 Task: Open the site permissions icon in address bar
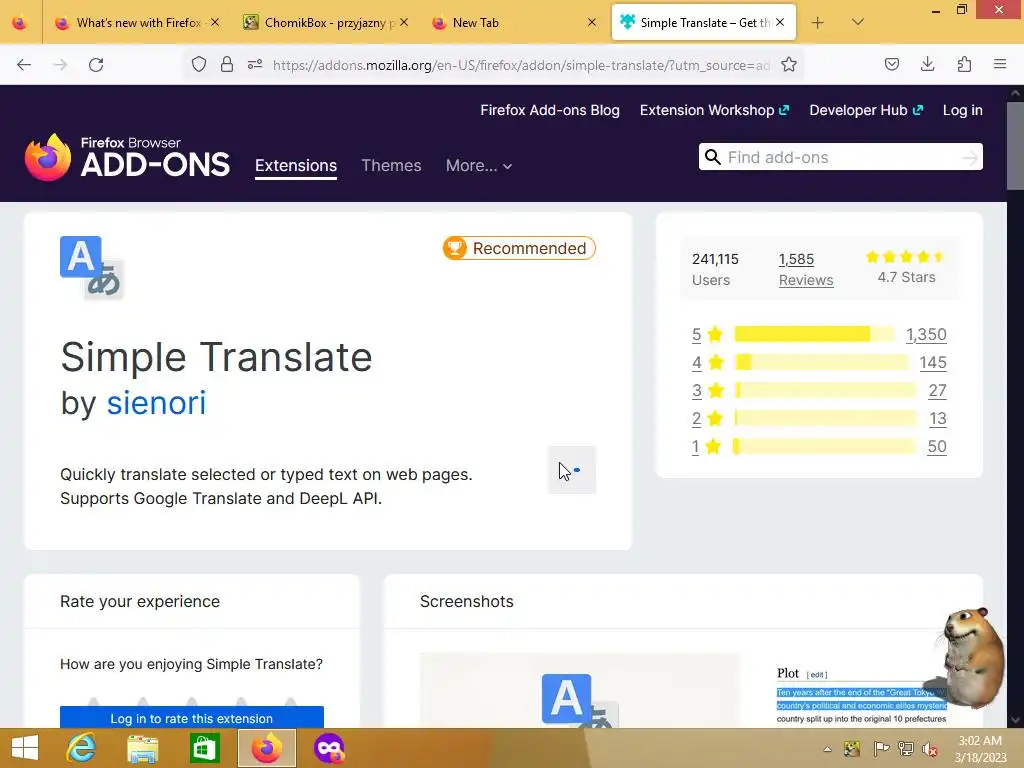pos(255,64)
